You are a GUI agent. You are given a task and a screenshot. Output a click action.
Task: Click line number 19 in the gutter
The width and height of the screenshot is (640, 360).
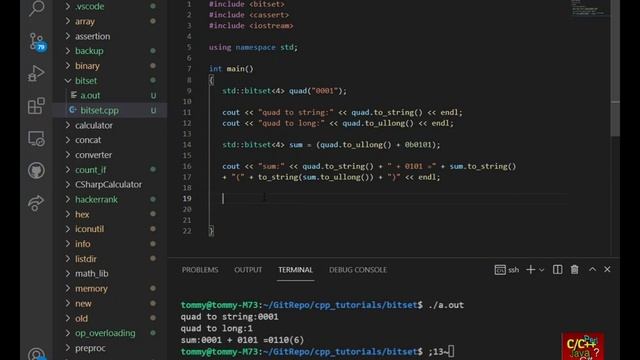(x=187, y=198)
